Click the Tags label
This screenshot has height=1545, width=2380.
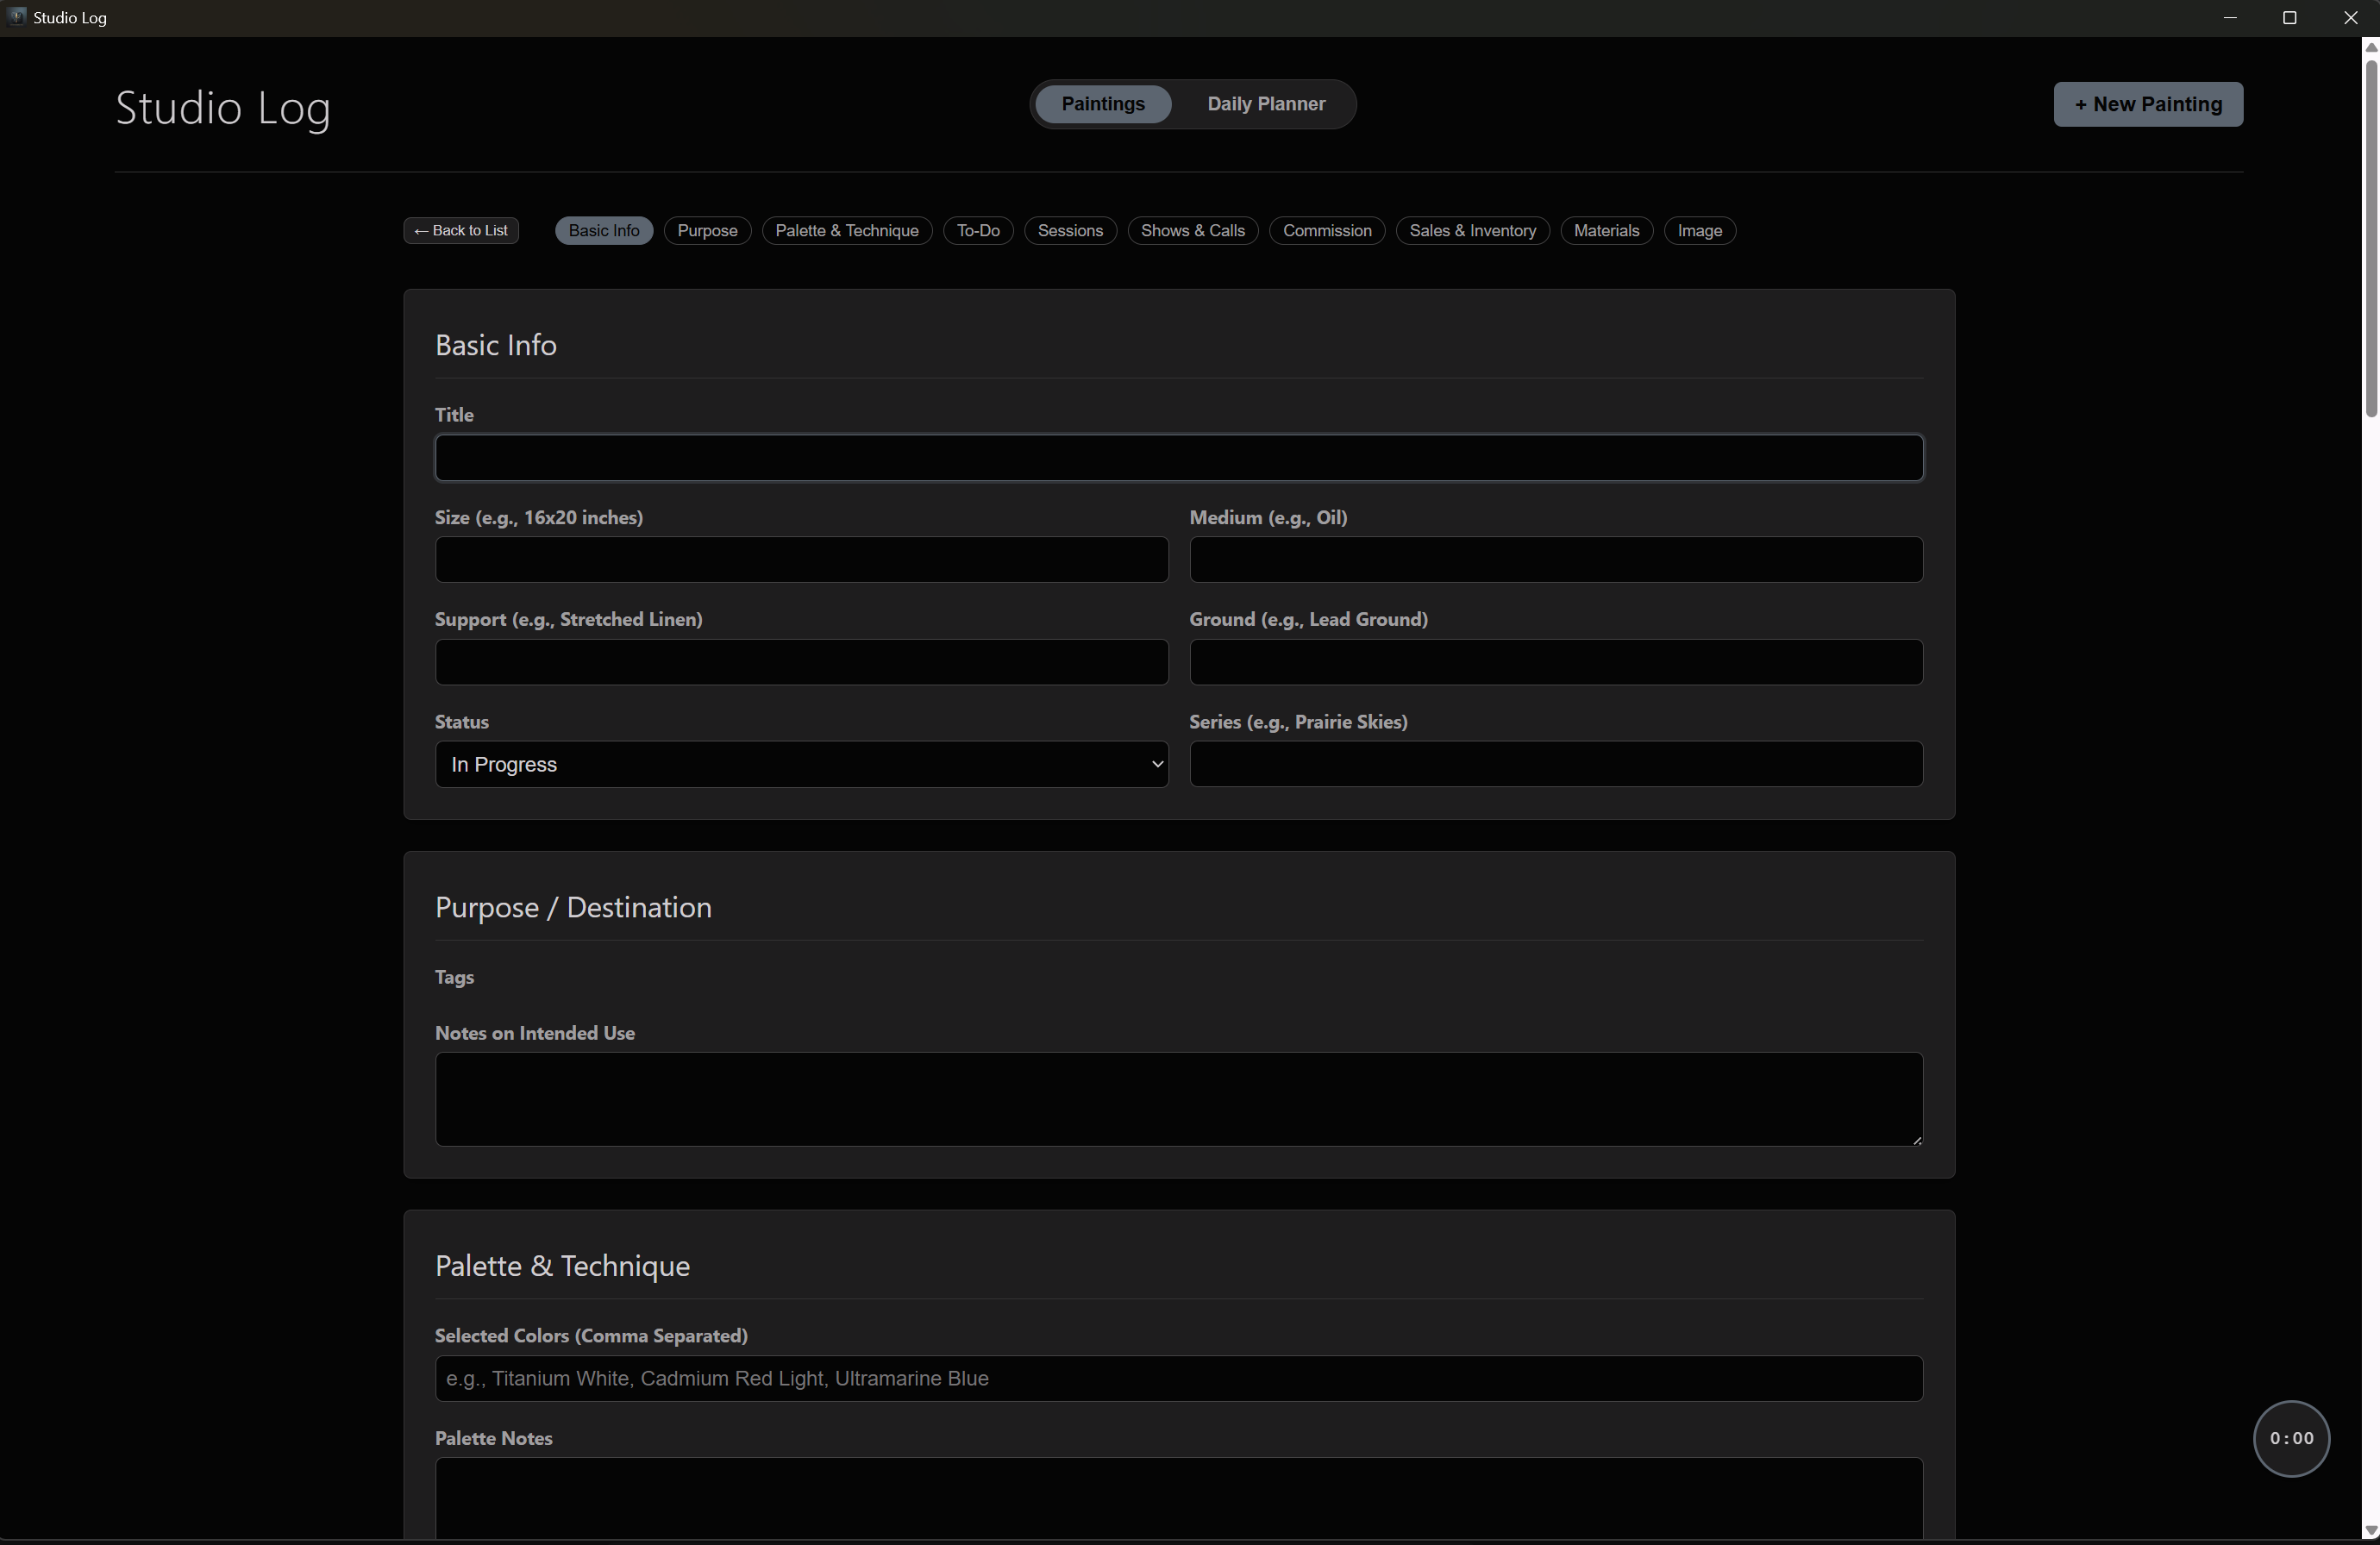[x=454, y=978]
